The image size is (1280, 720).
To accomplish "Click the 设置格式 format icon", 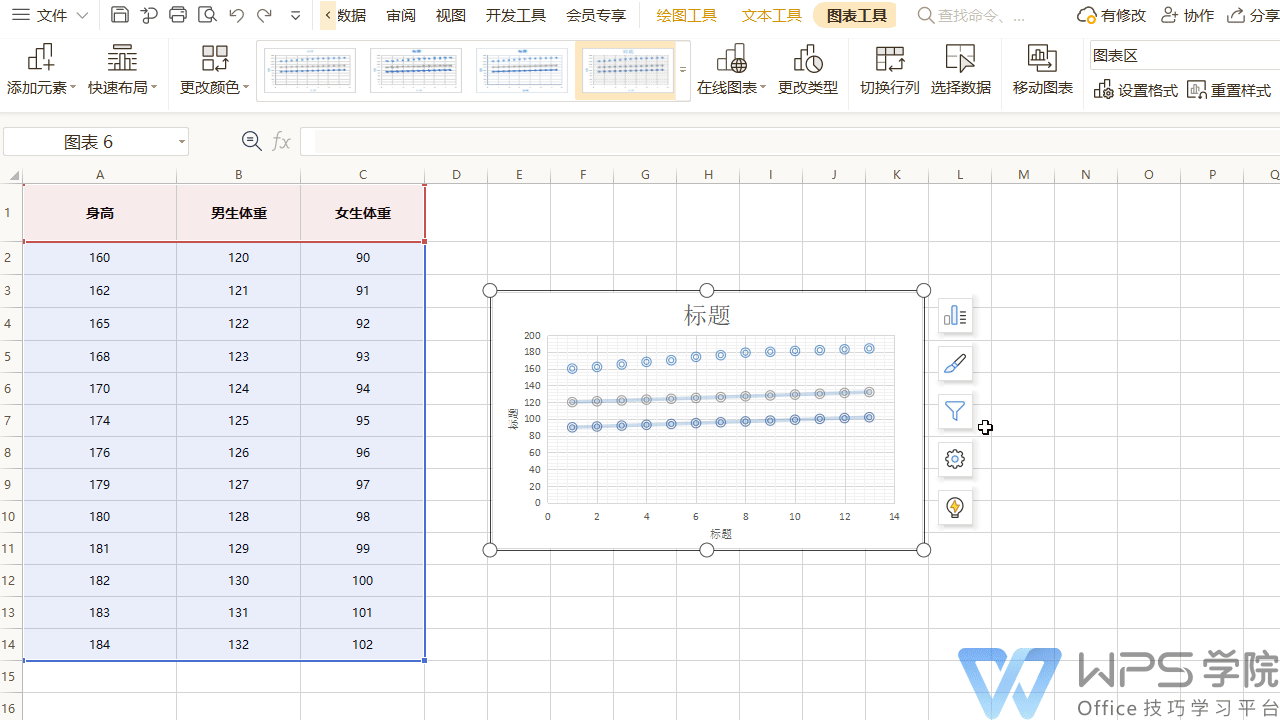I will pos(1136,90).
